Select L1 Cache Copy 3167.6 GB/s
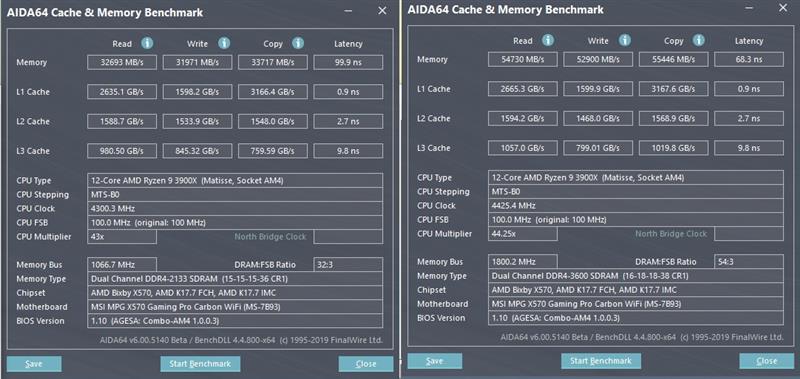This screenshot has height=379, width=800. (x=674, y=89)
